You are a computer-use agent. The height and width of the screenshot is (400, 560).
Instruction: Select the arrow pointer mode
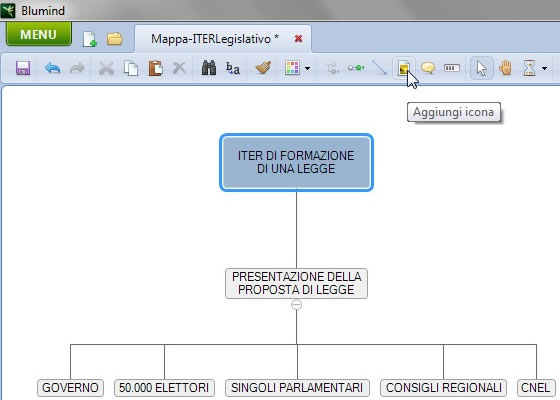481,68
